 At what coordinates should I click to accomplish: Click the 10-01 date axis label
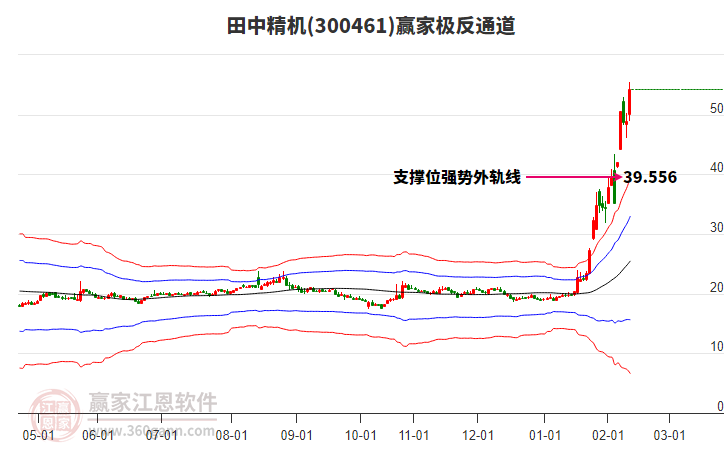coord(361,435)
